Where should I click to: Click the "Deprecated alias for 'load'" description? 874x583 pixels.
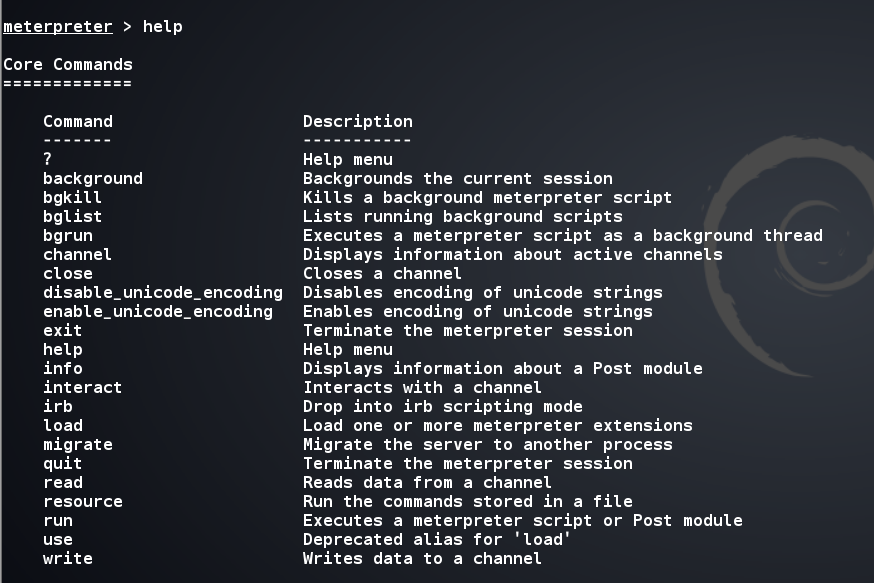[437, 540]
